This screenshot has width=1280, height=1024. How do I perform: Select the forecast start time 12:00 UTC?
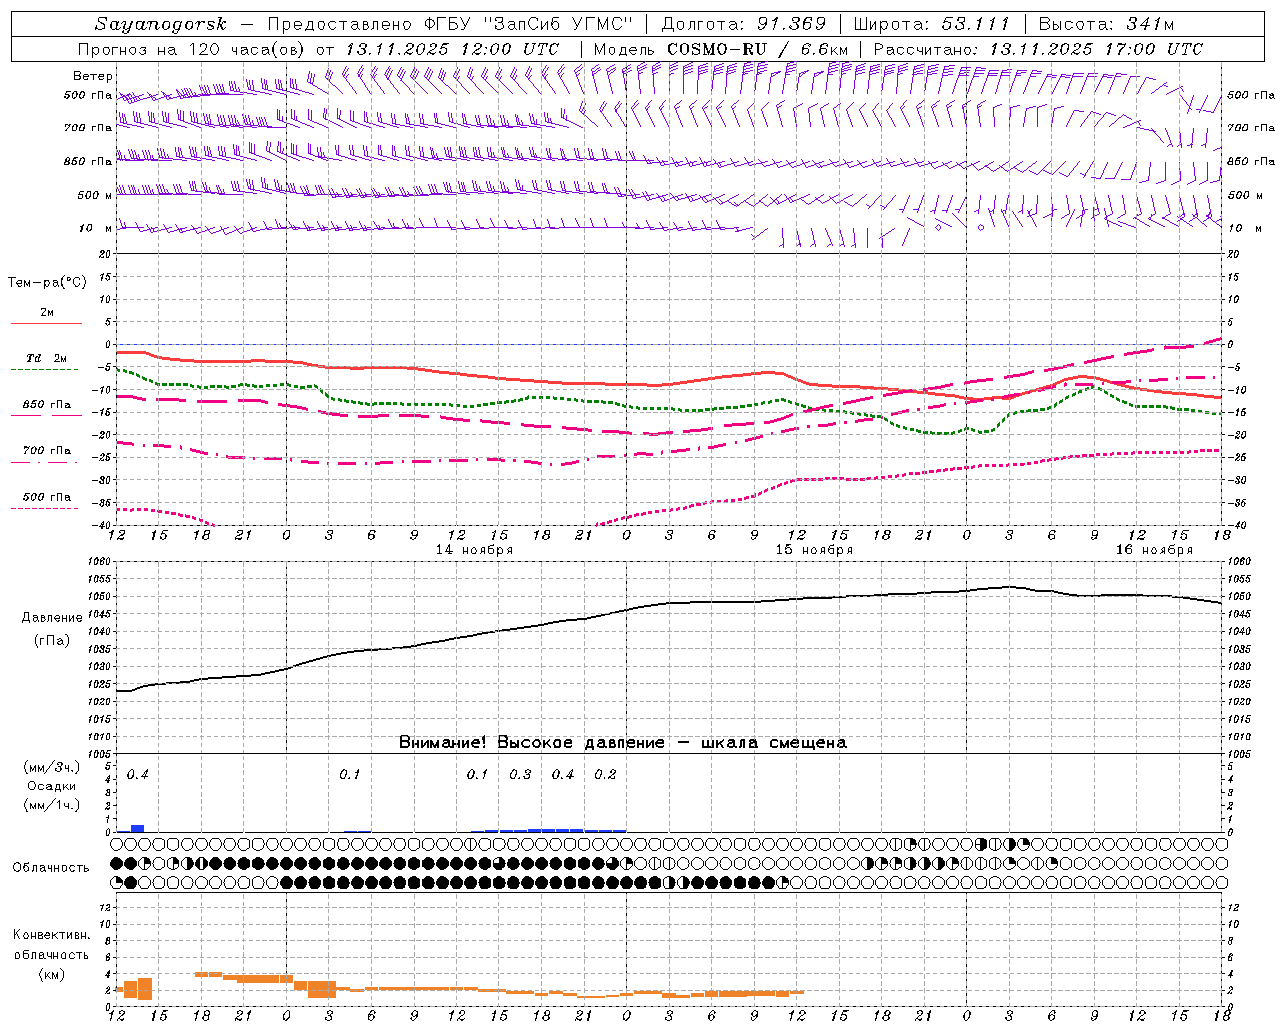[510, 49]
